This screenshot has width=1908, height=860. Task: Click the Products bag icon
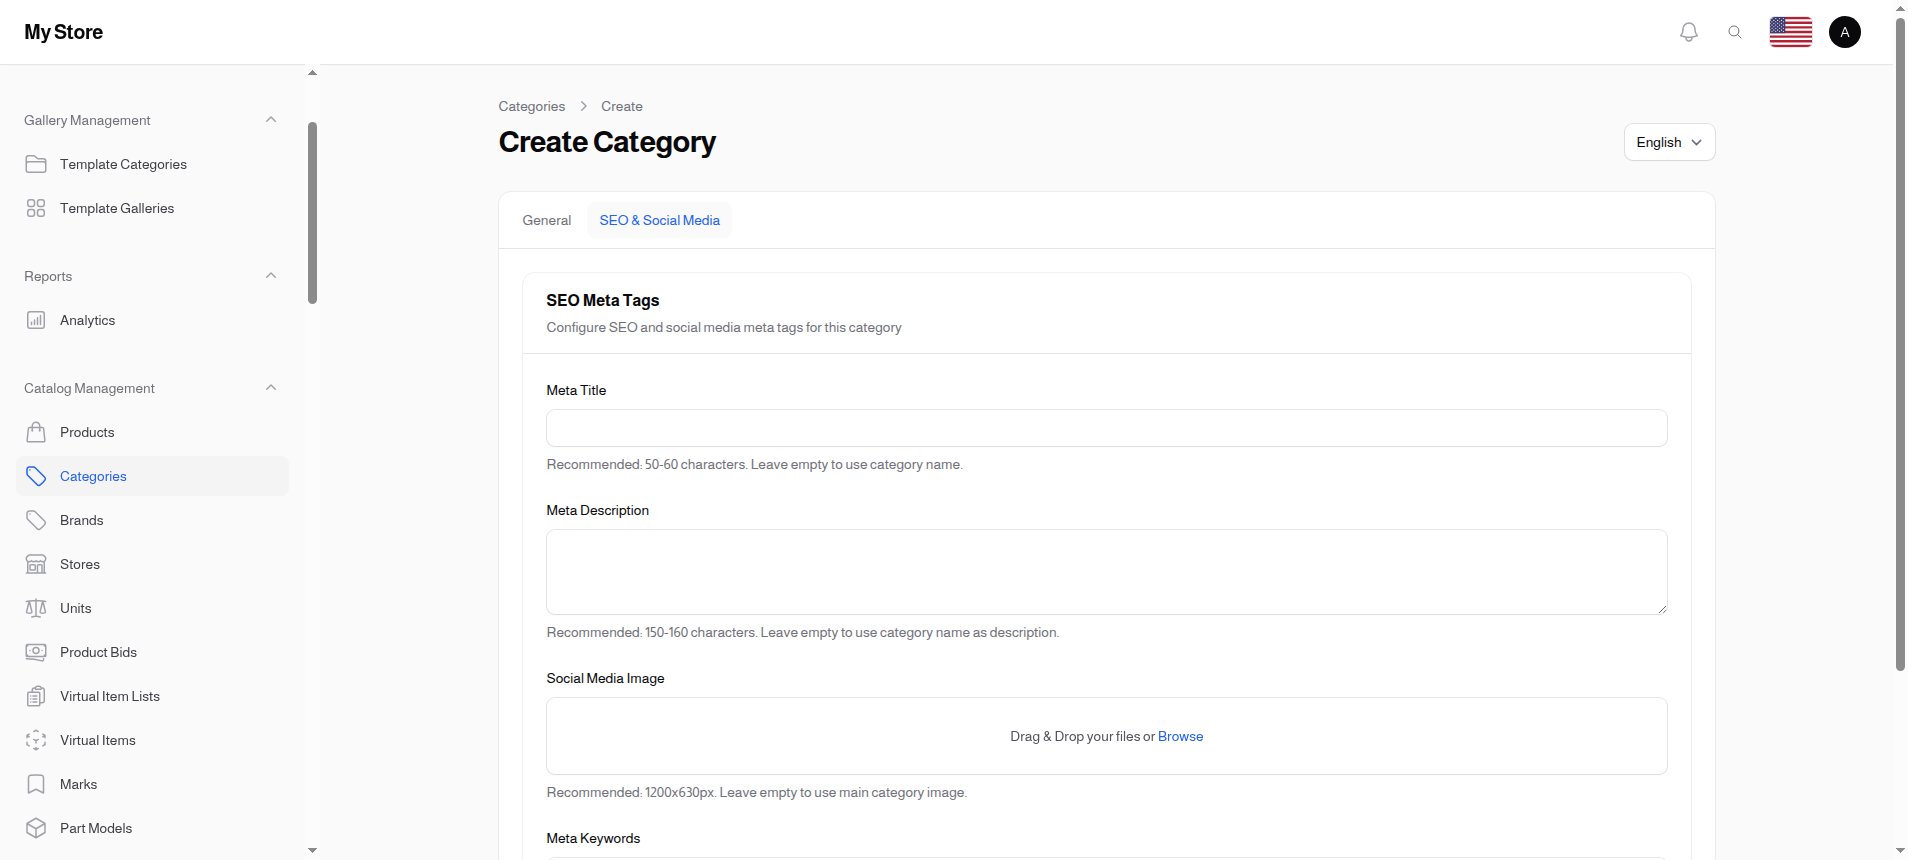coord(36,432)
